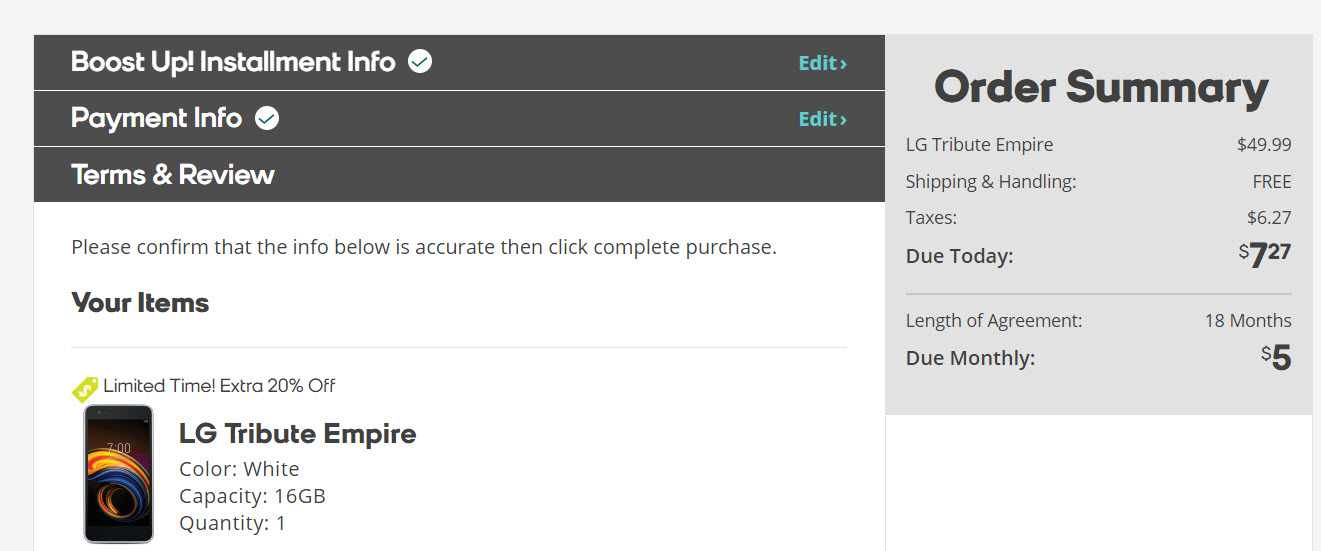The width and height of the screenshot is (1321, 551).
Task: Click the Shipping & Handling FREE value
Action: pyautogui.click(x=1271, y=182)
